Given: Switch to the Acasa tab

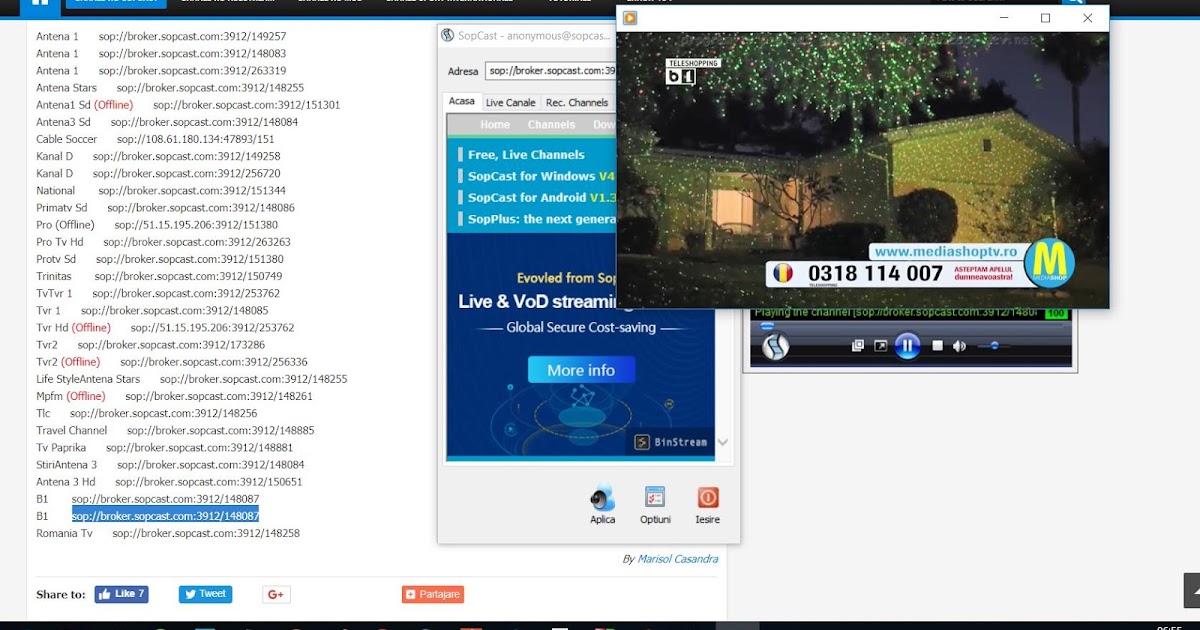Looking at the screenshot, I should click(x=462, y=102).
